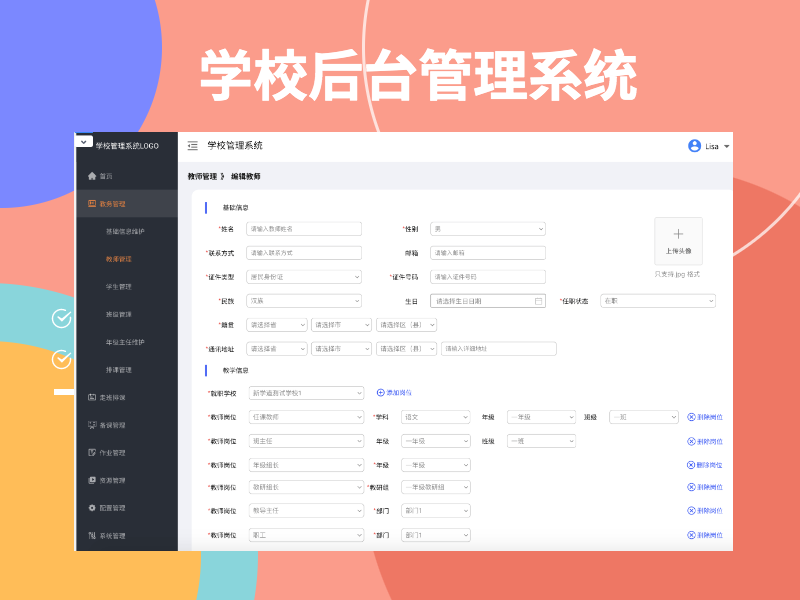Select 学生管理 in sidebar
The height and width of the screenshot is (600, 800).
[118, 287]
